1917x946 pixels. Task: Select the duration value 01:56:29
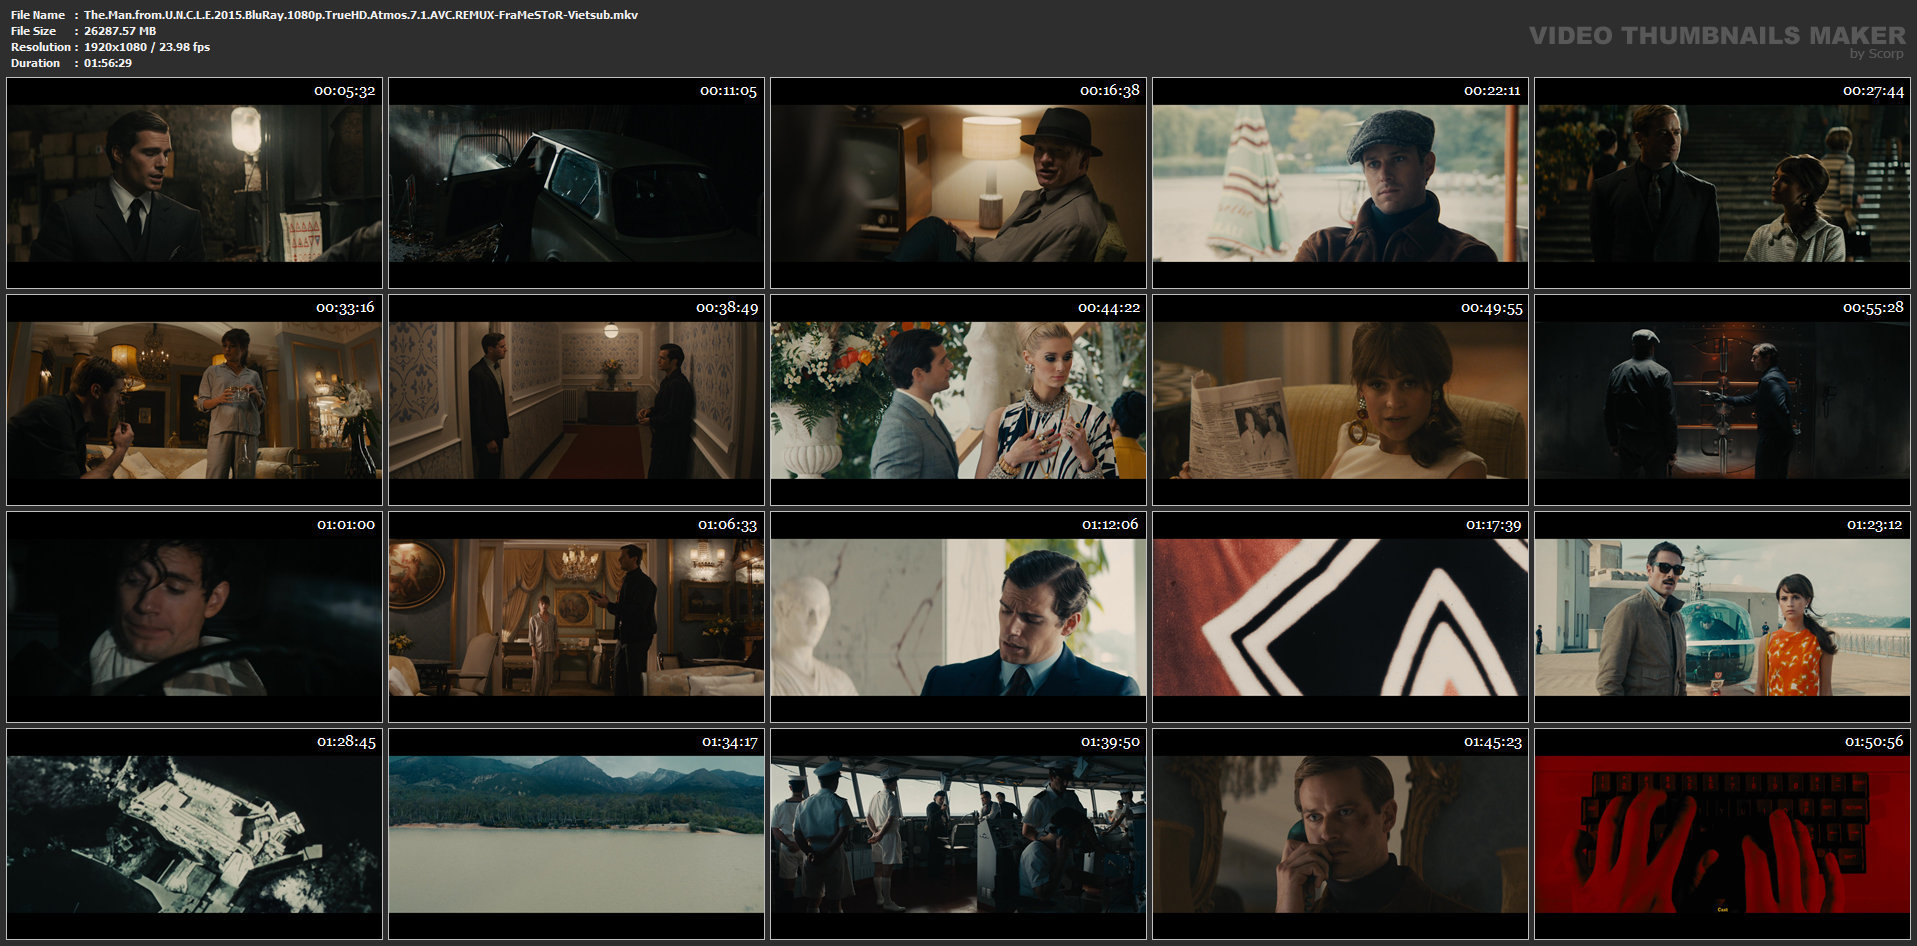click(x=108, y=63)
